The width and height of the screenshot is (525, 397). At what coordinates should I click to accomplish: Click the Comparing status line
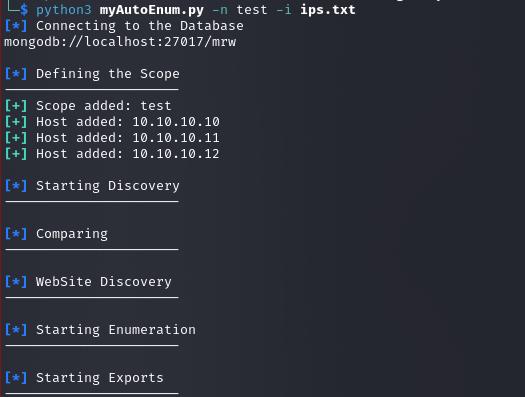[56, 234]
